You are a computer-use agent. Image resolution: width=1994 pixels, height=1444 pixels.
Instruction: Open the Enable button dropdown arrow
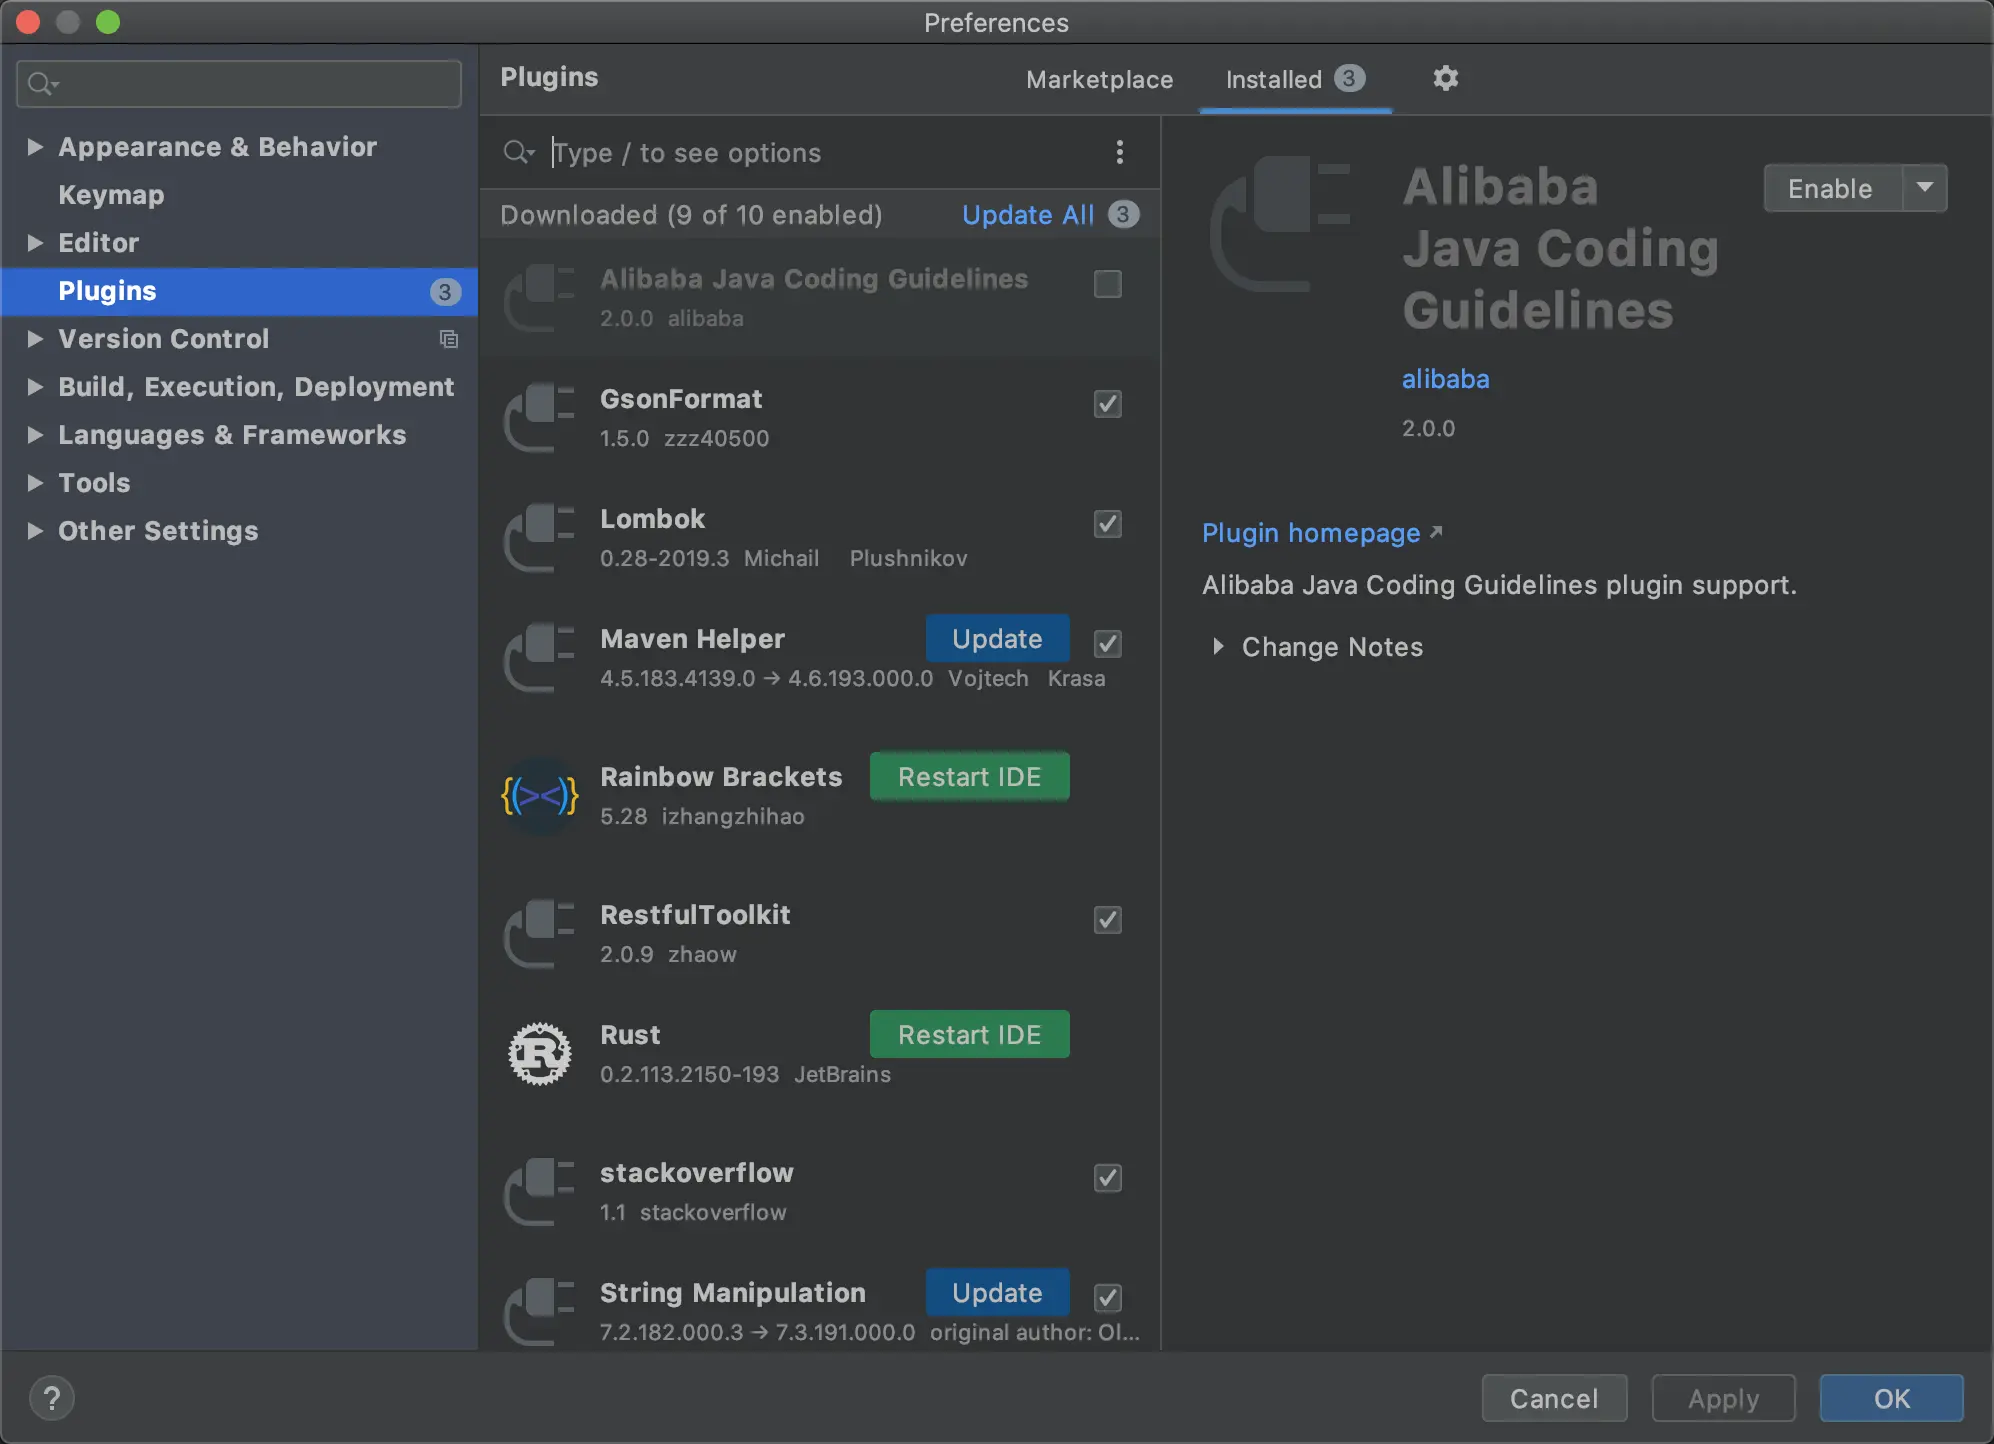pos(1924,188)
